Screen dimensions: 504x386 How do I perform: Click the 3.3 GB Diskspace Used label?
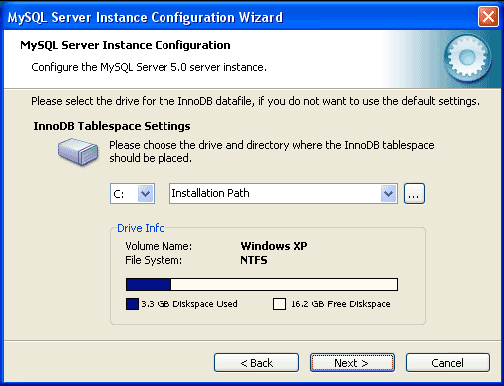tap(189, 304)
